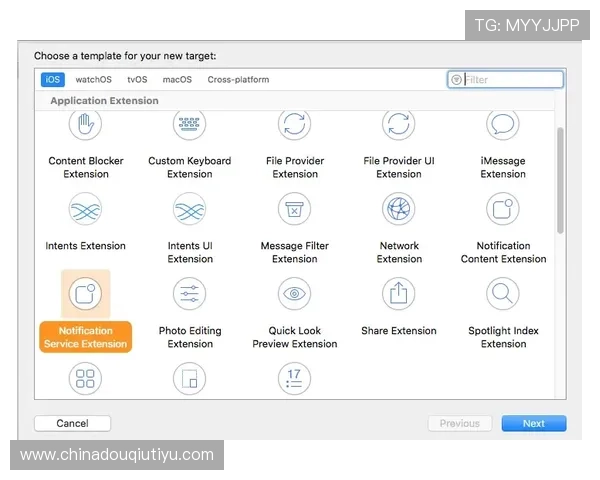Select the Quick Look Preview Extension icon
Image resolution: width=600 pixels, height=480 pixels.
(x=295, y=294)
